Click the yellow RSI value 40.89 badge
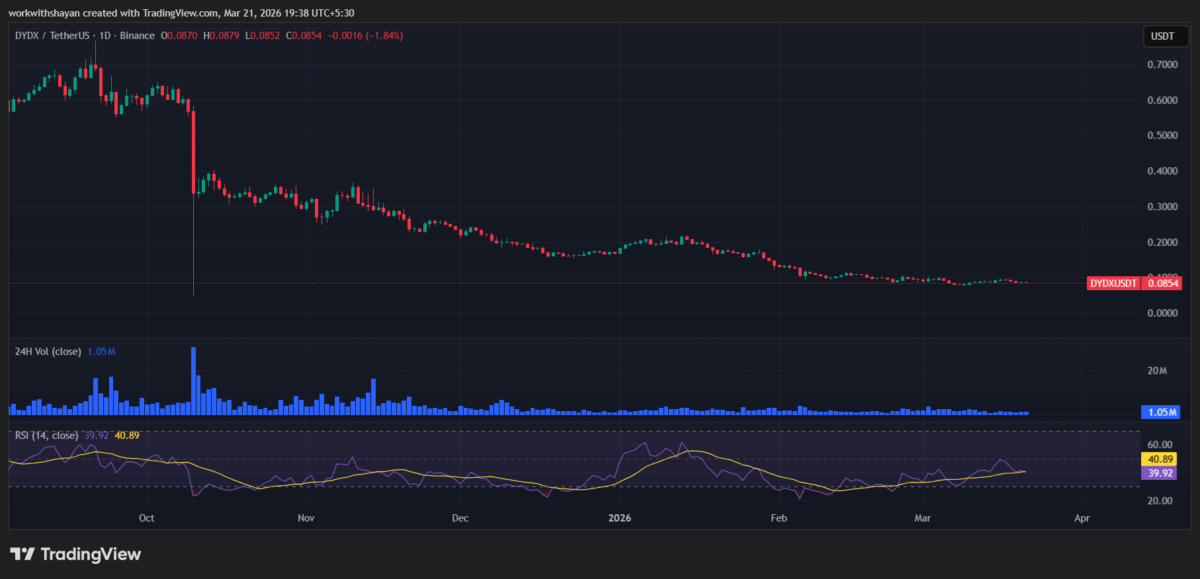 [1158, 460]
